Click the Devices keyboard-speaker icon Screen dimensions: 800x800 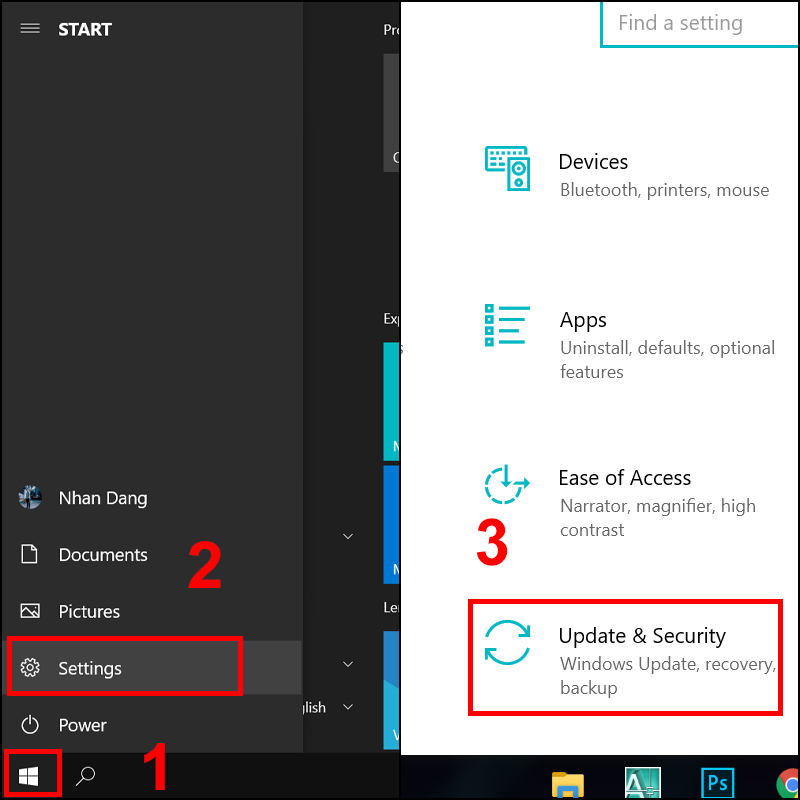pos(507,168)
